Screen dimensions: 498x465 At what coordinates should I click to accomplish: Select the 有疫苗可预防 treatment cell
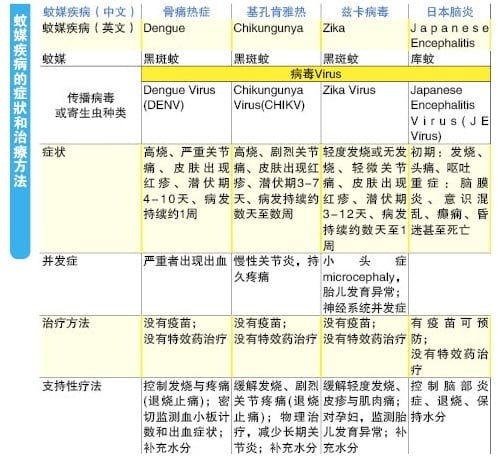click(x=450, y=346)
